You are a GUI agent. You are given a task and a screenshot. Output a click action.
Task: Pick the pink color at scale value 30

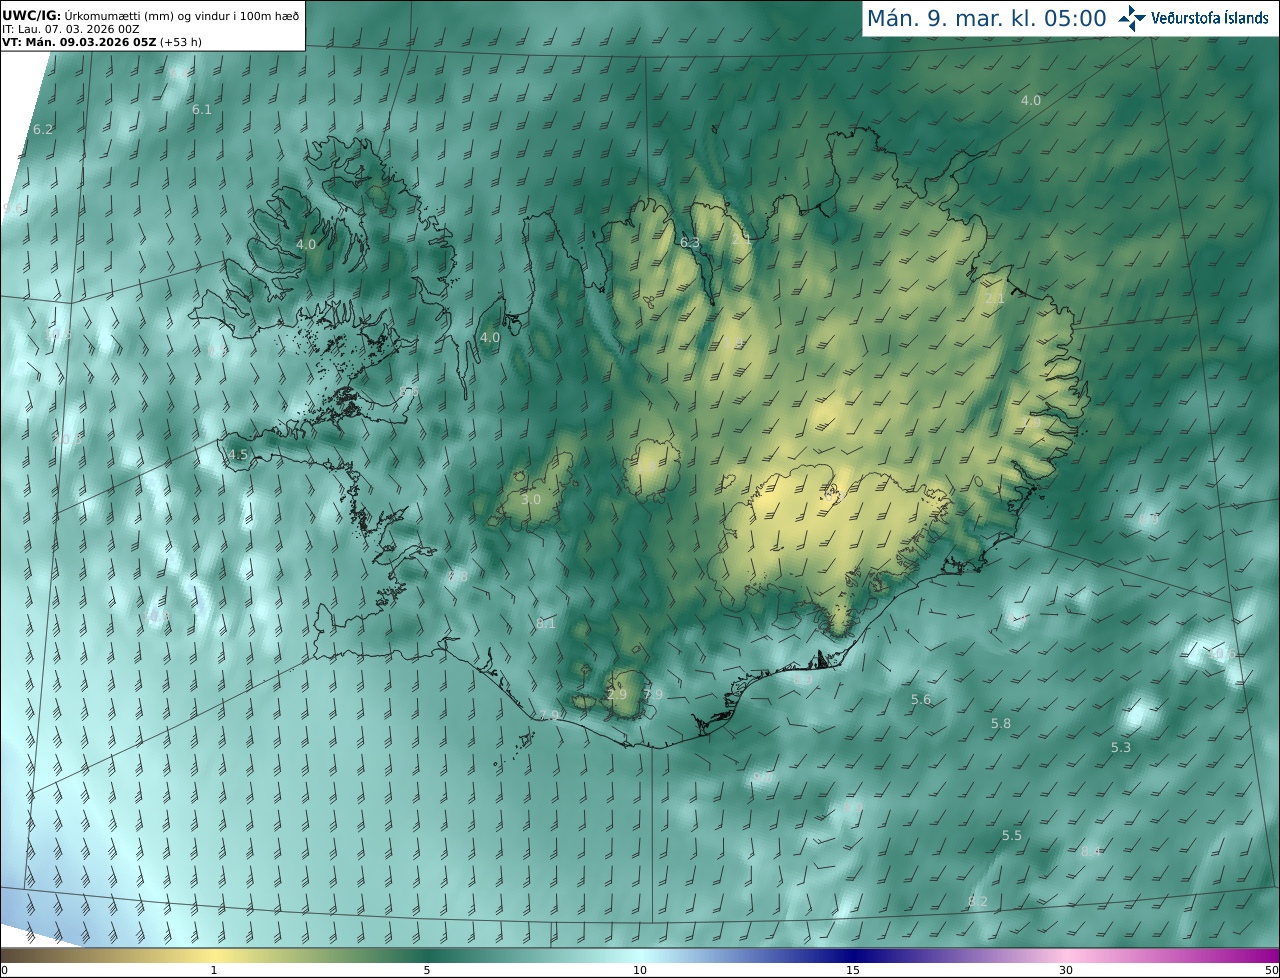(x=1066, y=956)
